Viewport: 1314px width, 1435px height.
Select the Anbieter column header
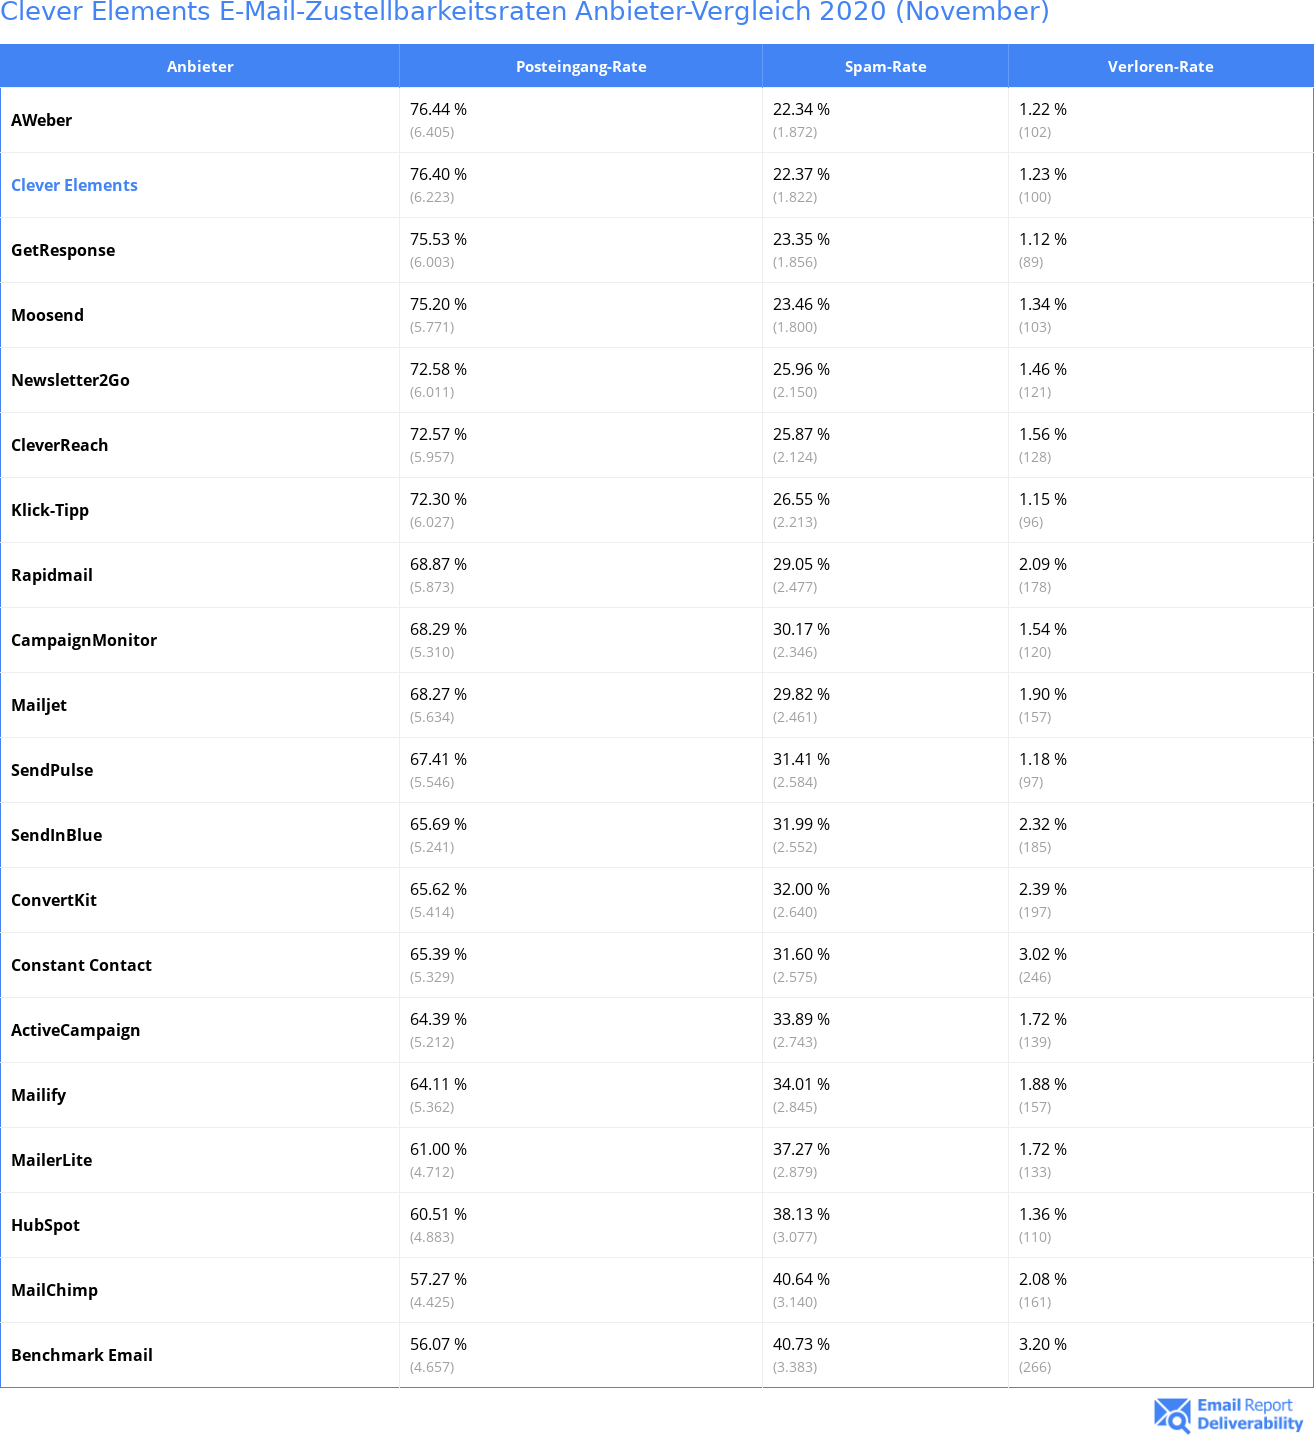pyautogui.click(x=200, y=66)
